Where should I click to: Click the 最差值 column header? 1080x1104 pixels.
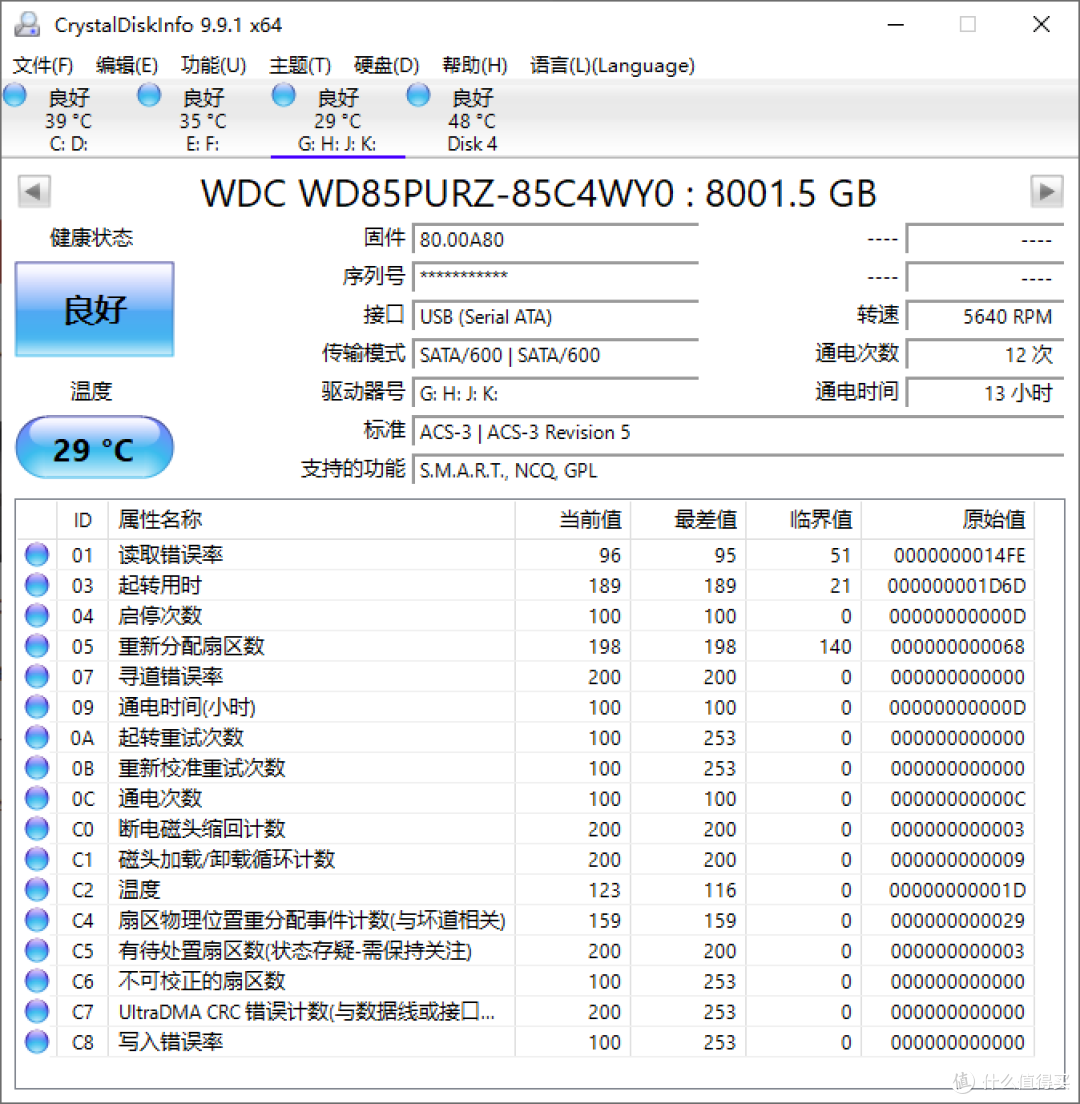pos(689,520)
